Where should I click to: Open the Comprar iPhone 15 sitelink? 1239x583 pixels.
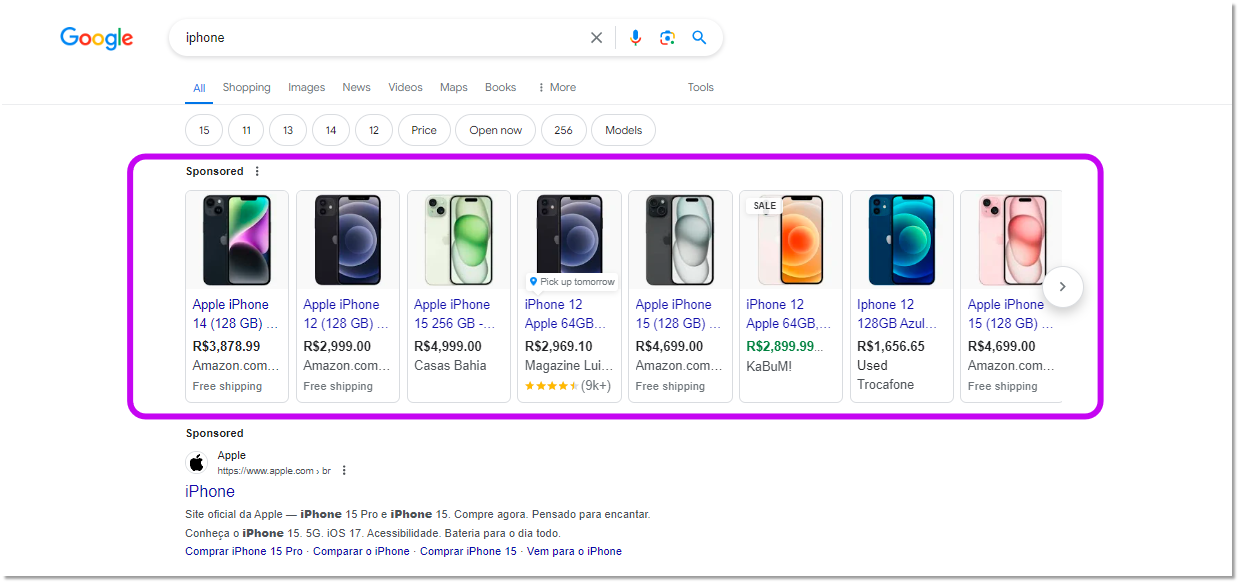(x=468, y=551)
